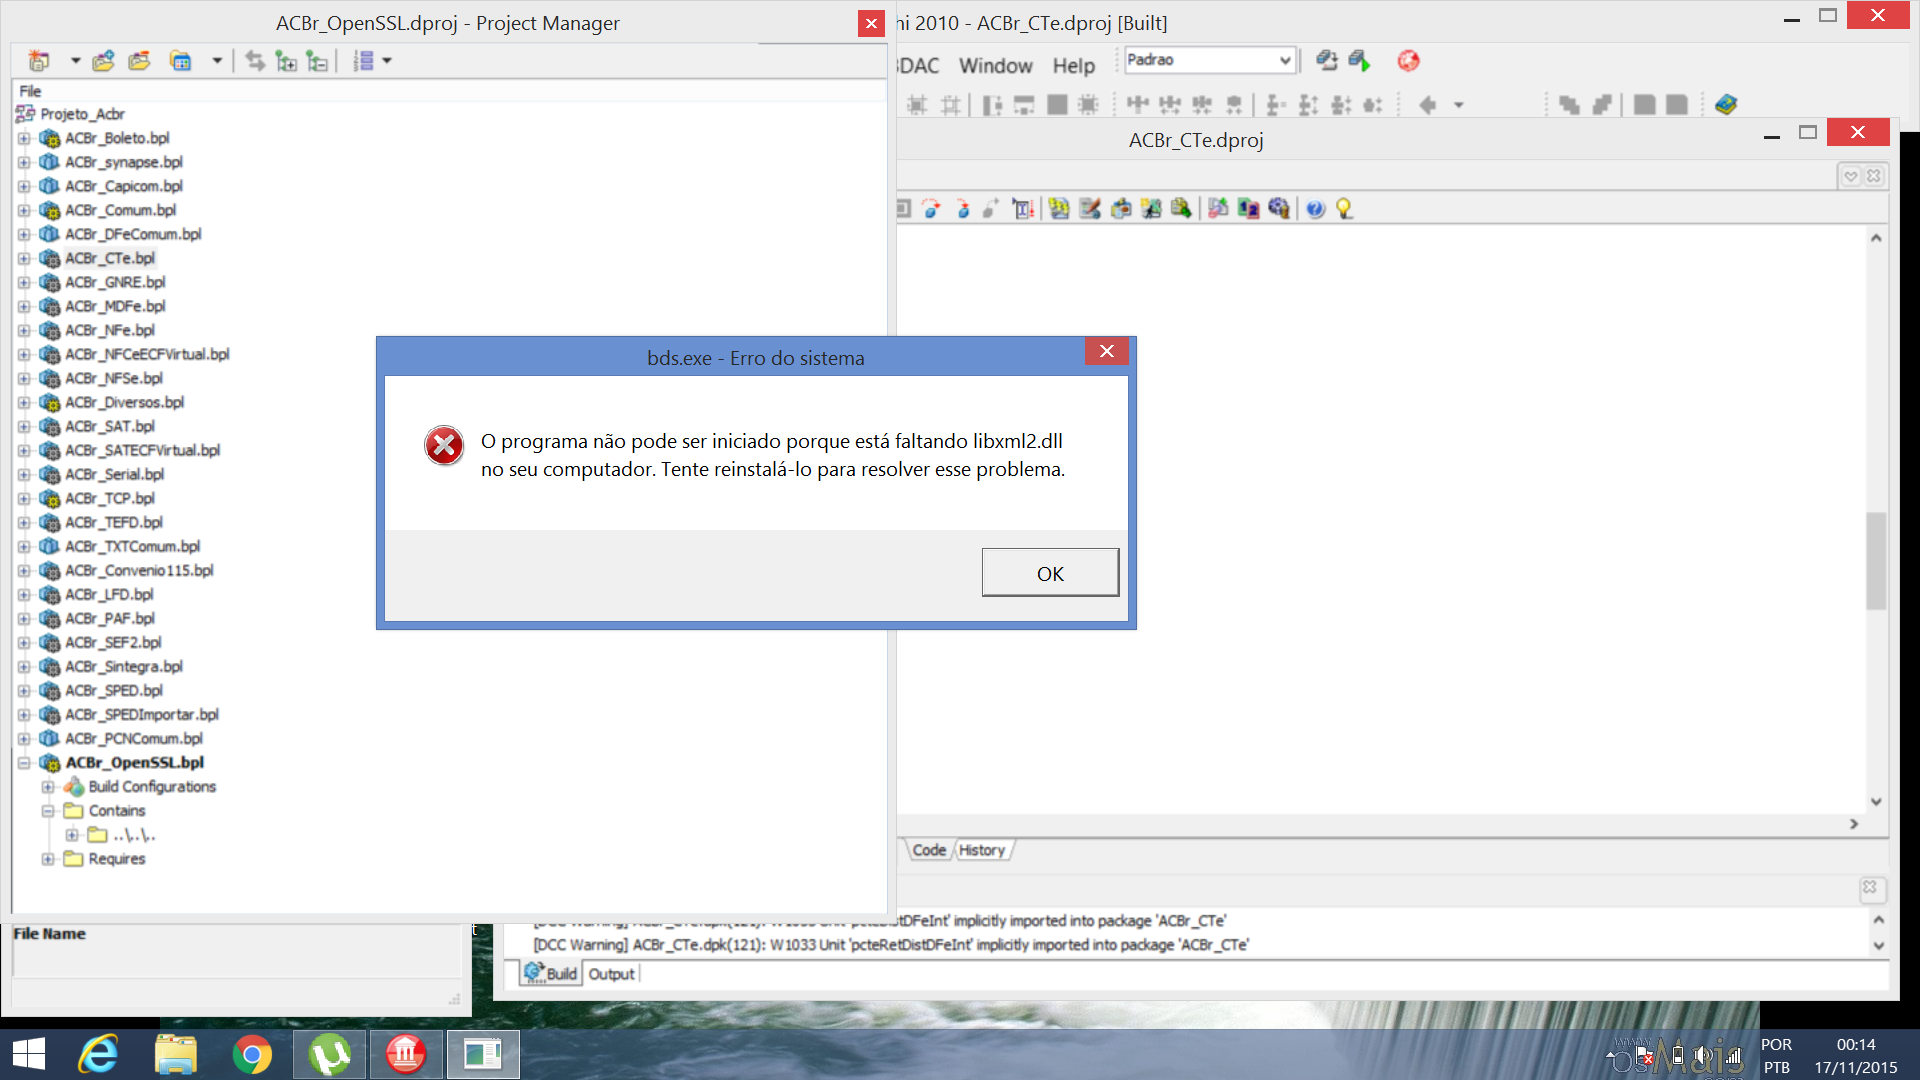This screenshot has height=1080, width=1920.
Task: Click the File column header
Action: (x=30, y=91)
